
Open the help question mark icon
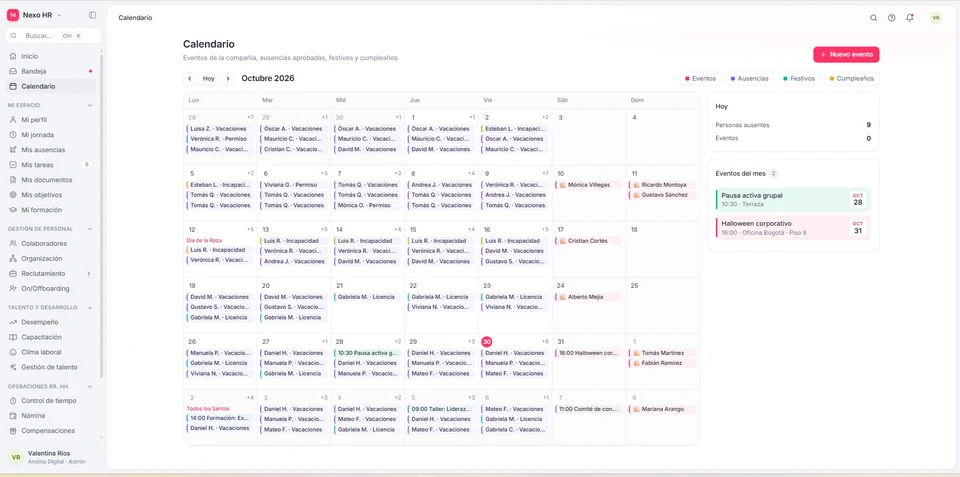(891, 18)
